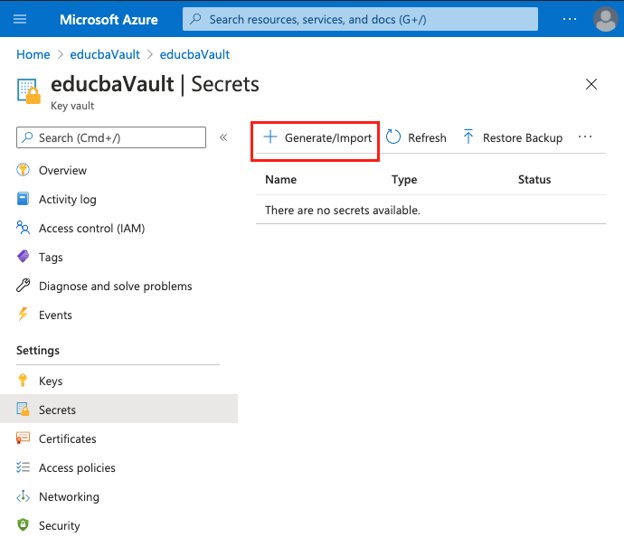Open Events in the sidebar
624x536 pixels.
[55, 315]
